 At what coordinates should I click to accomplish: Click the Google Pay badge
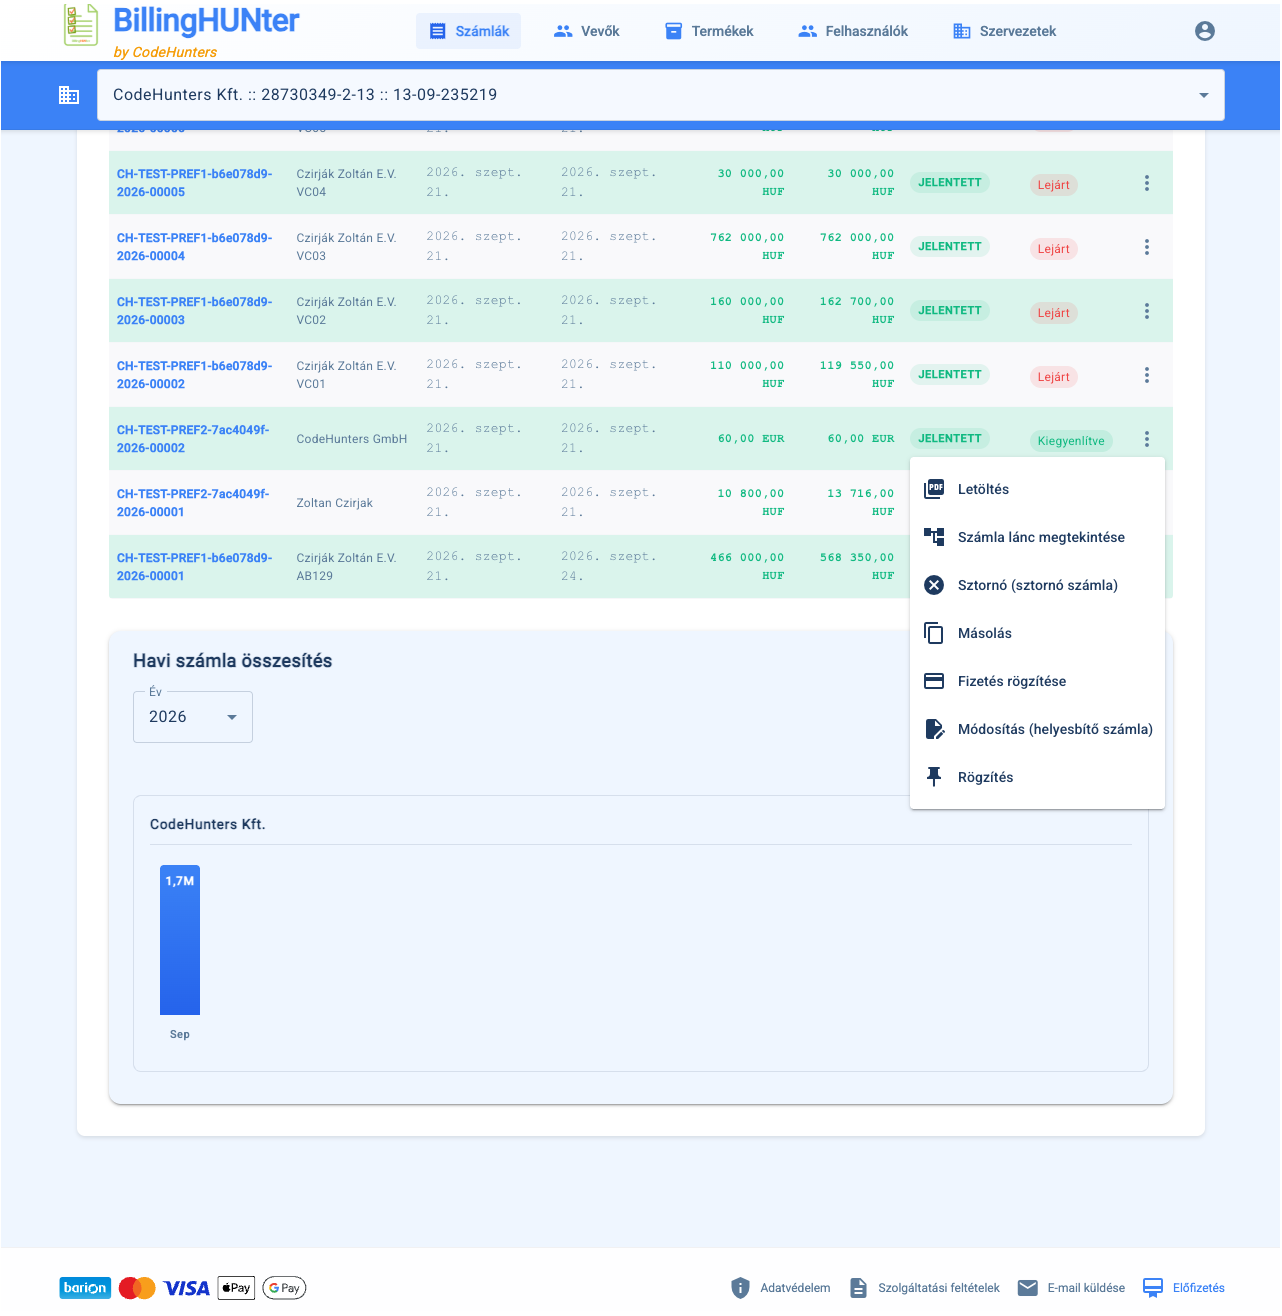[x=284, y=1288]
